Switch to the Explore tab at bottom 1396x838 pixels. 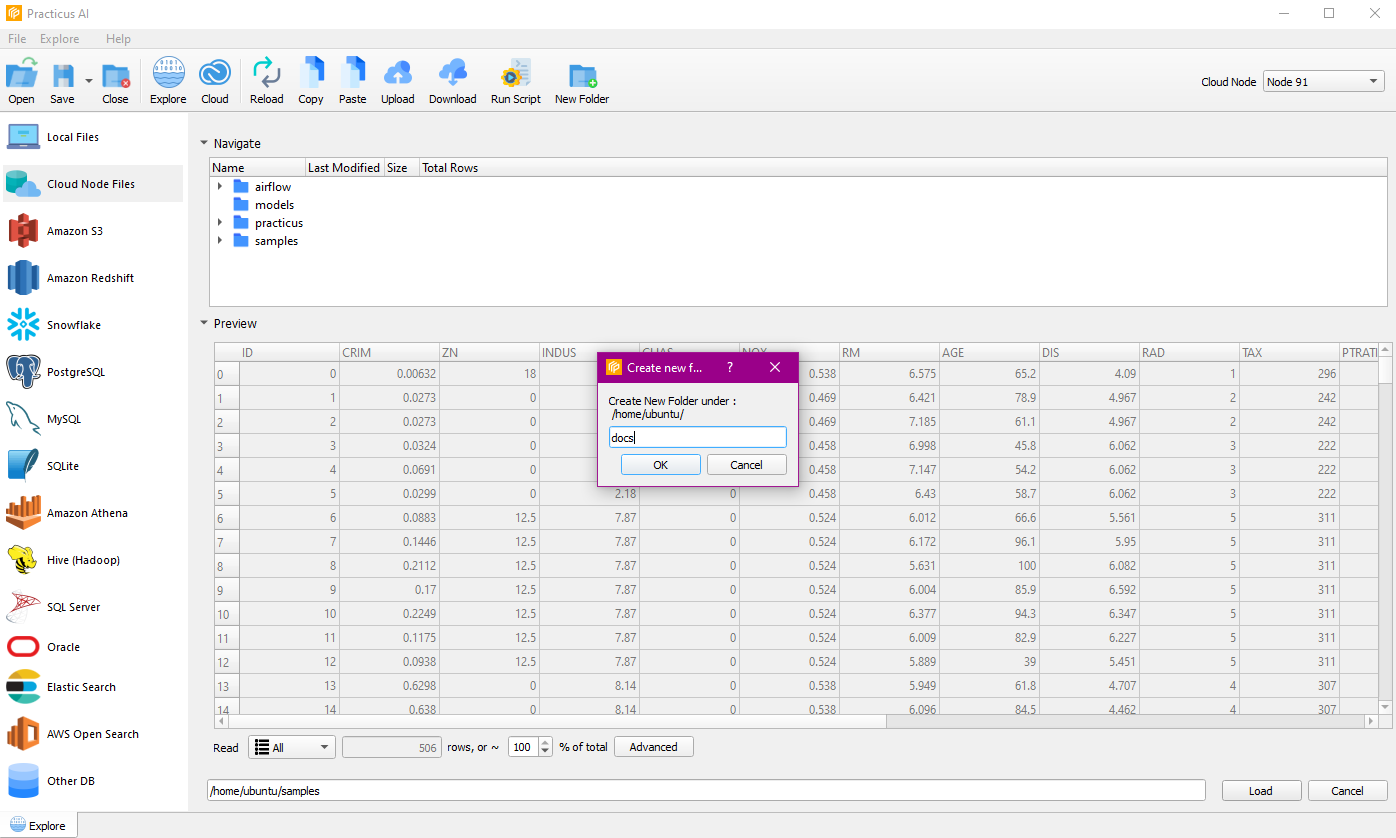[x=38, y=826]
